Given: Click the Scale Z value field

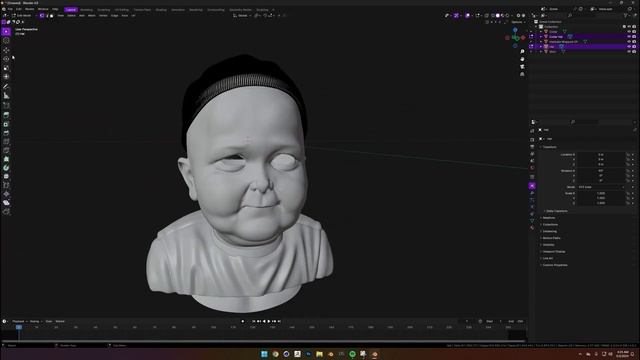Looking at the screenshot, I should click(x=601, y=203).
